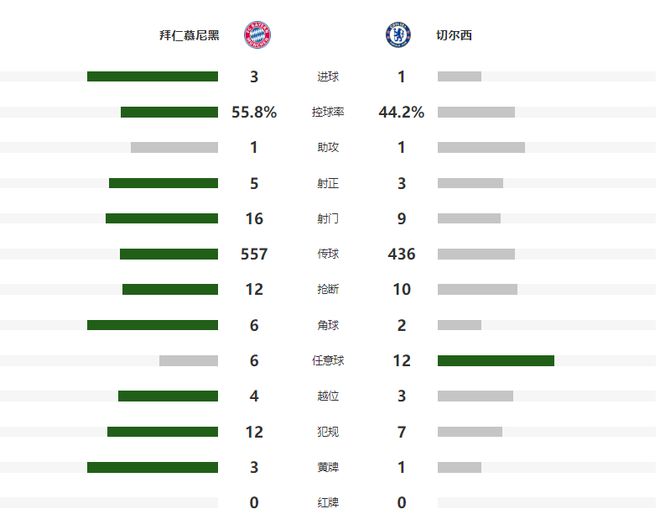Select the 拜仁慕尼黑 team name
This screenshot has width=660, height=530.
(x=190, y=36)
